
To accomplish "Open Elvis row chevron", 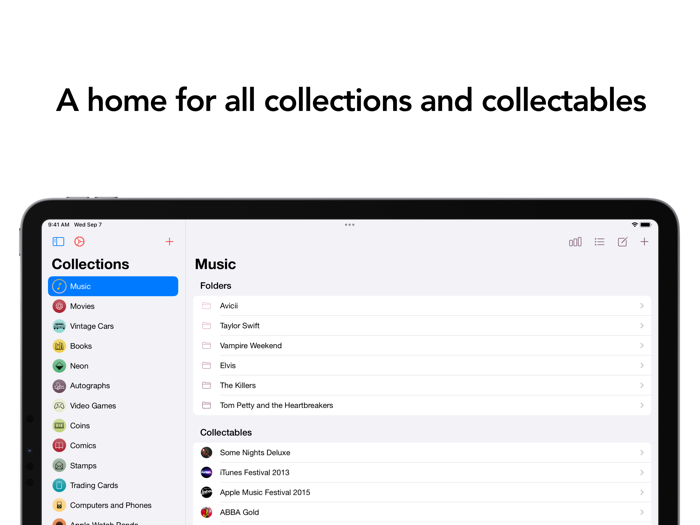I will point(642,365).
